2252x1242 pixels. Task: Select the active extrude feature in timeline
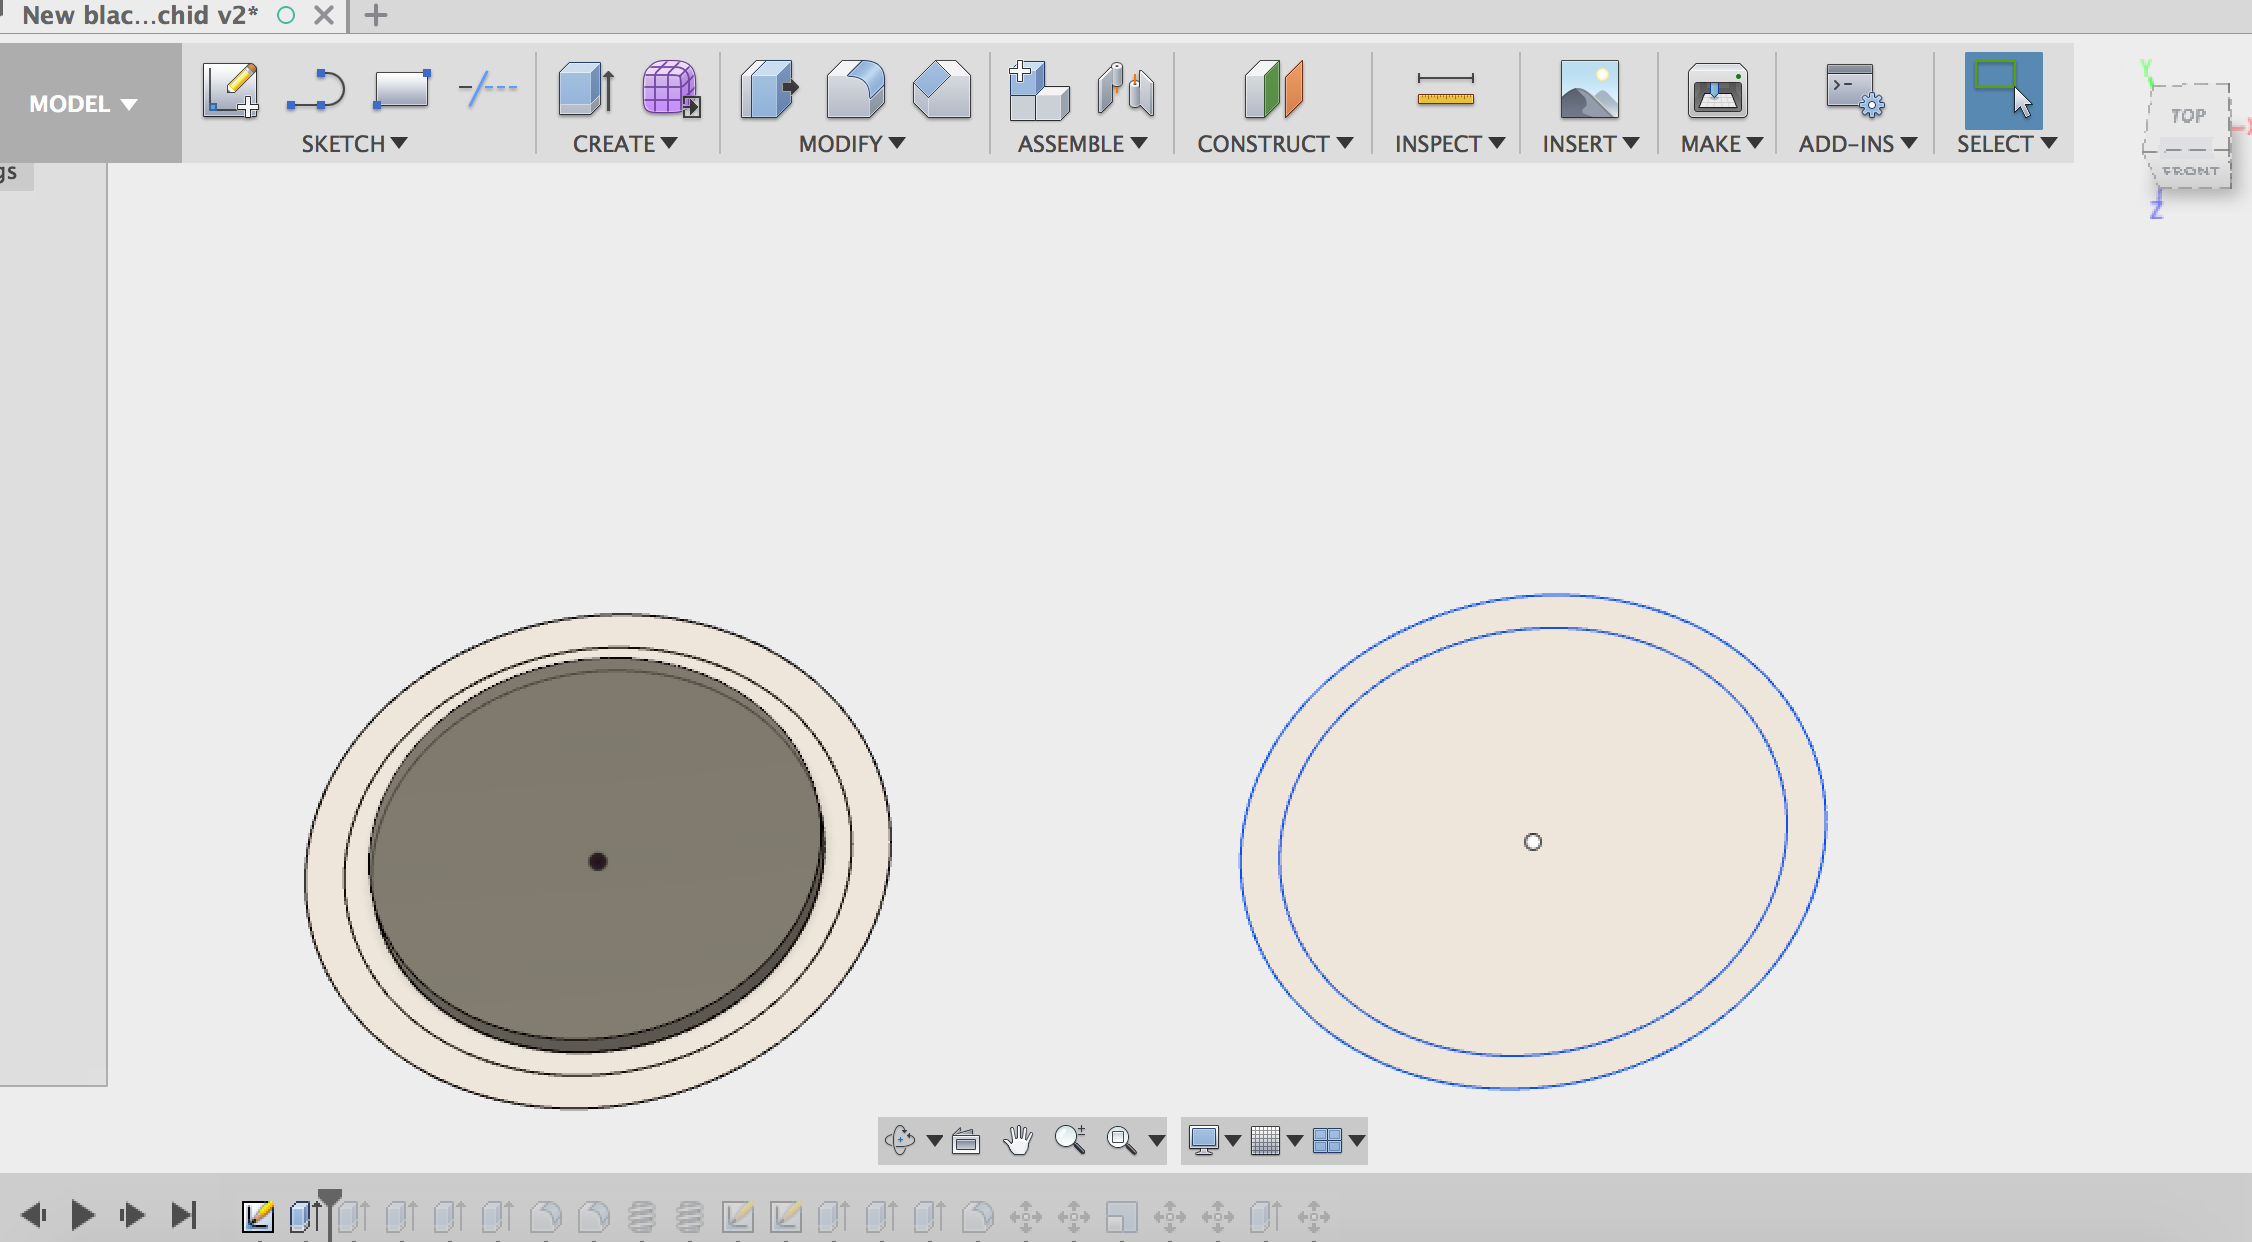pos(305,1216)
